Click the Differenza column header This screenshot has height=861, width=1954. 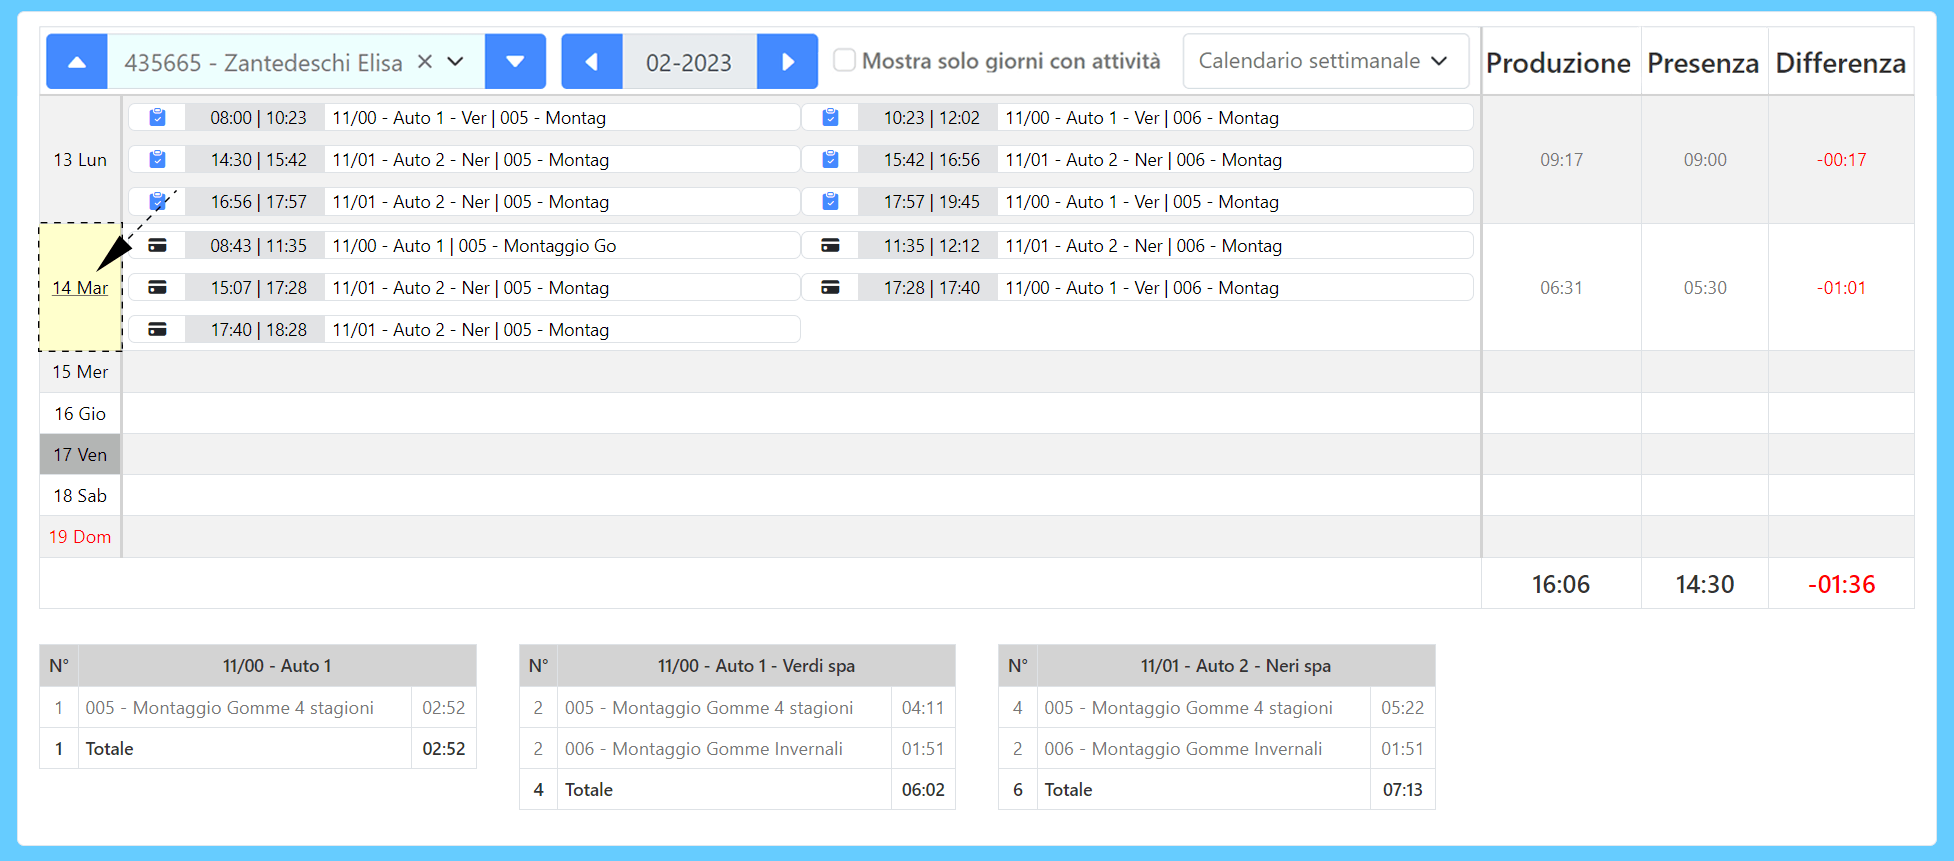click(1840, 63)
